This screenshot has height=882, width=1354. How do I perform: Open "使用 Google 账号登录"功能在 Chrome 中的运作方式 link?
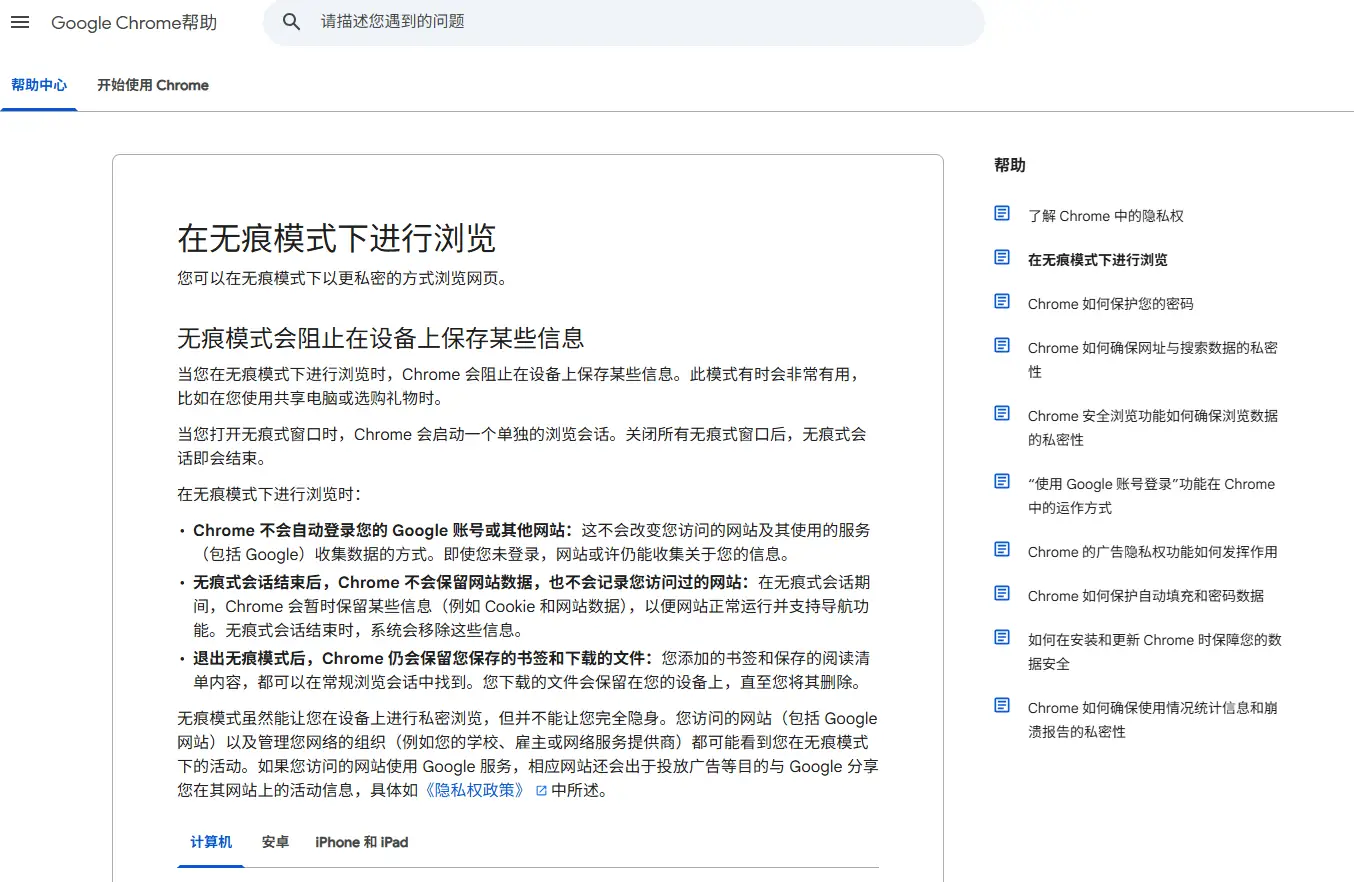point(1152,496)
